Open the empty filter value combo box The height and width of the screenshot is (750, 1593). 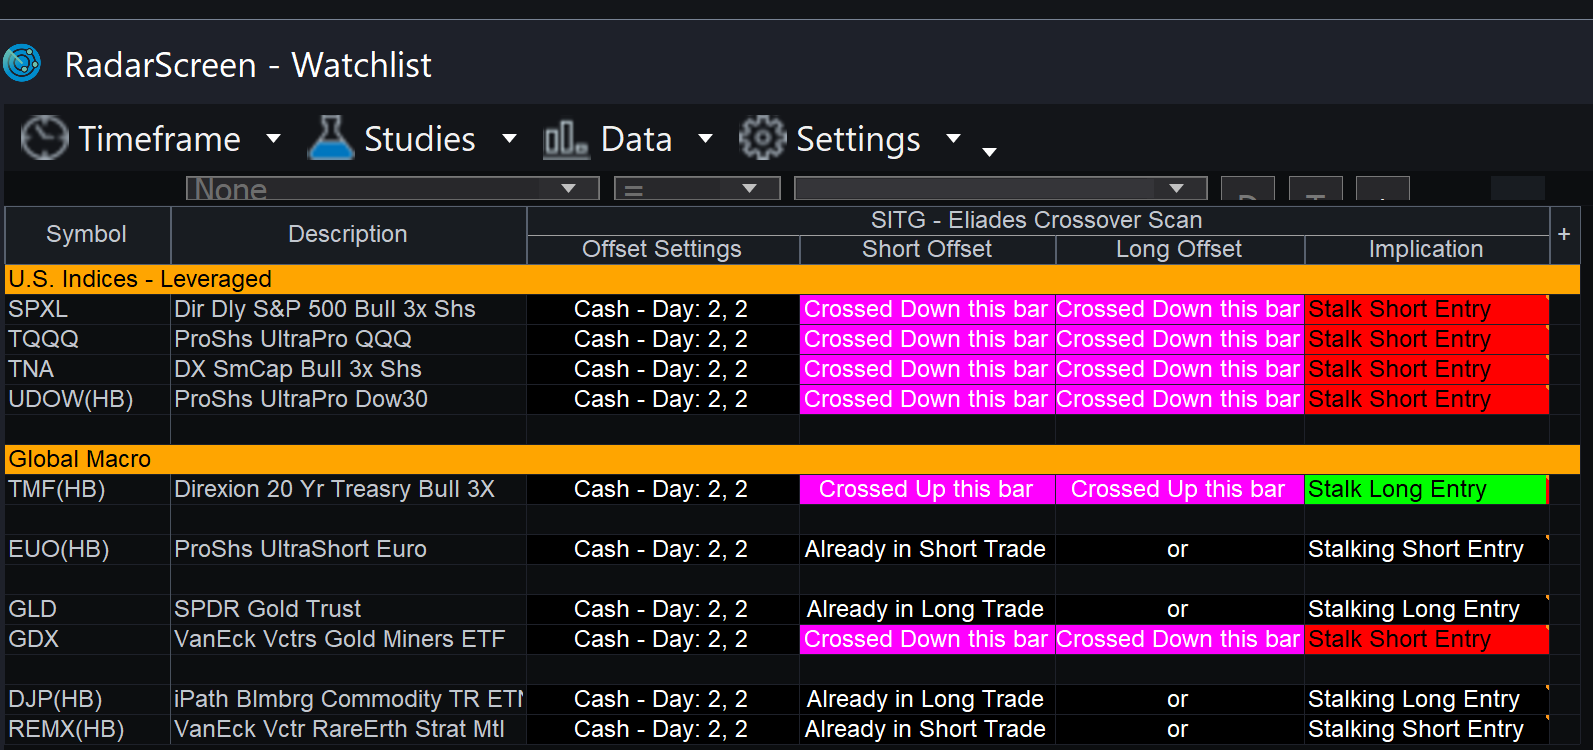[x=1000, y=189]
